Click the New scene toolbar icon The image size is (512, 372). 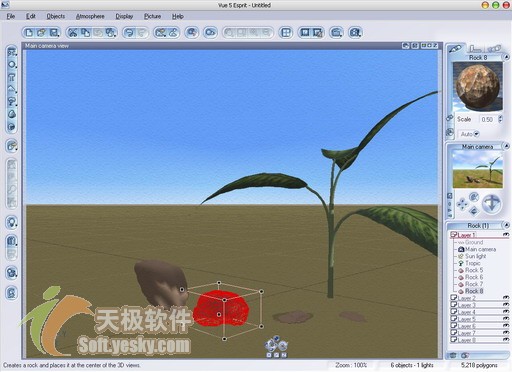tap(29, 32)
